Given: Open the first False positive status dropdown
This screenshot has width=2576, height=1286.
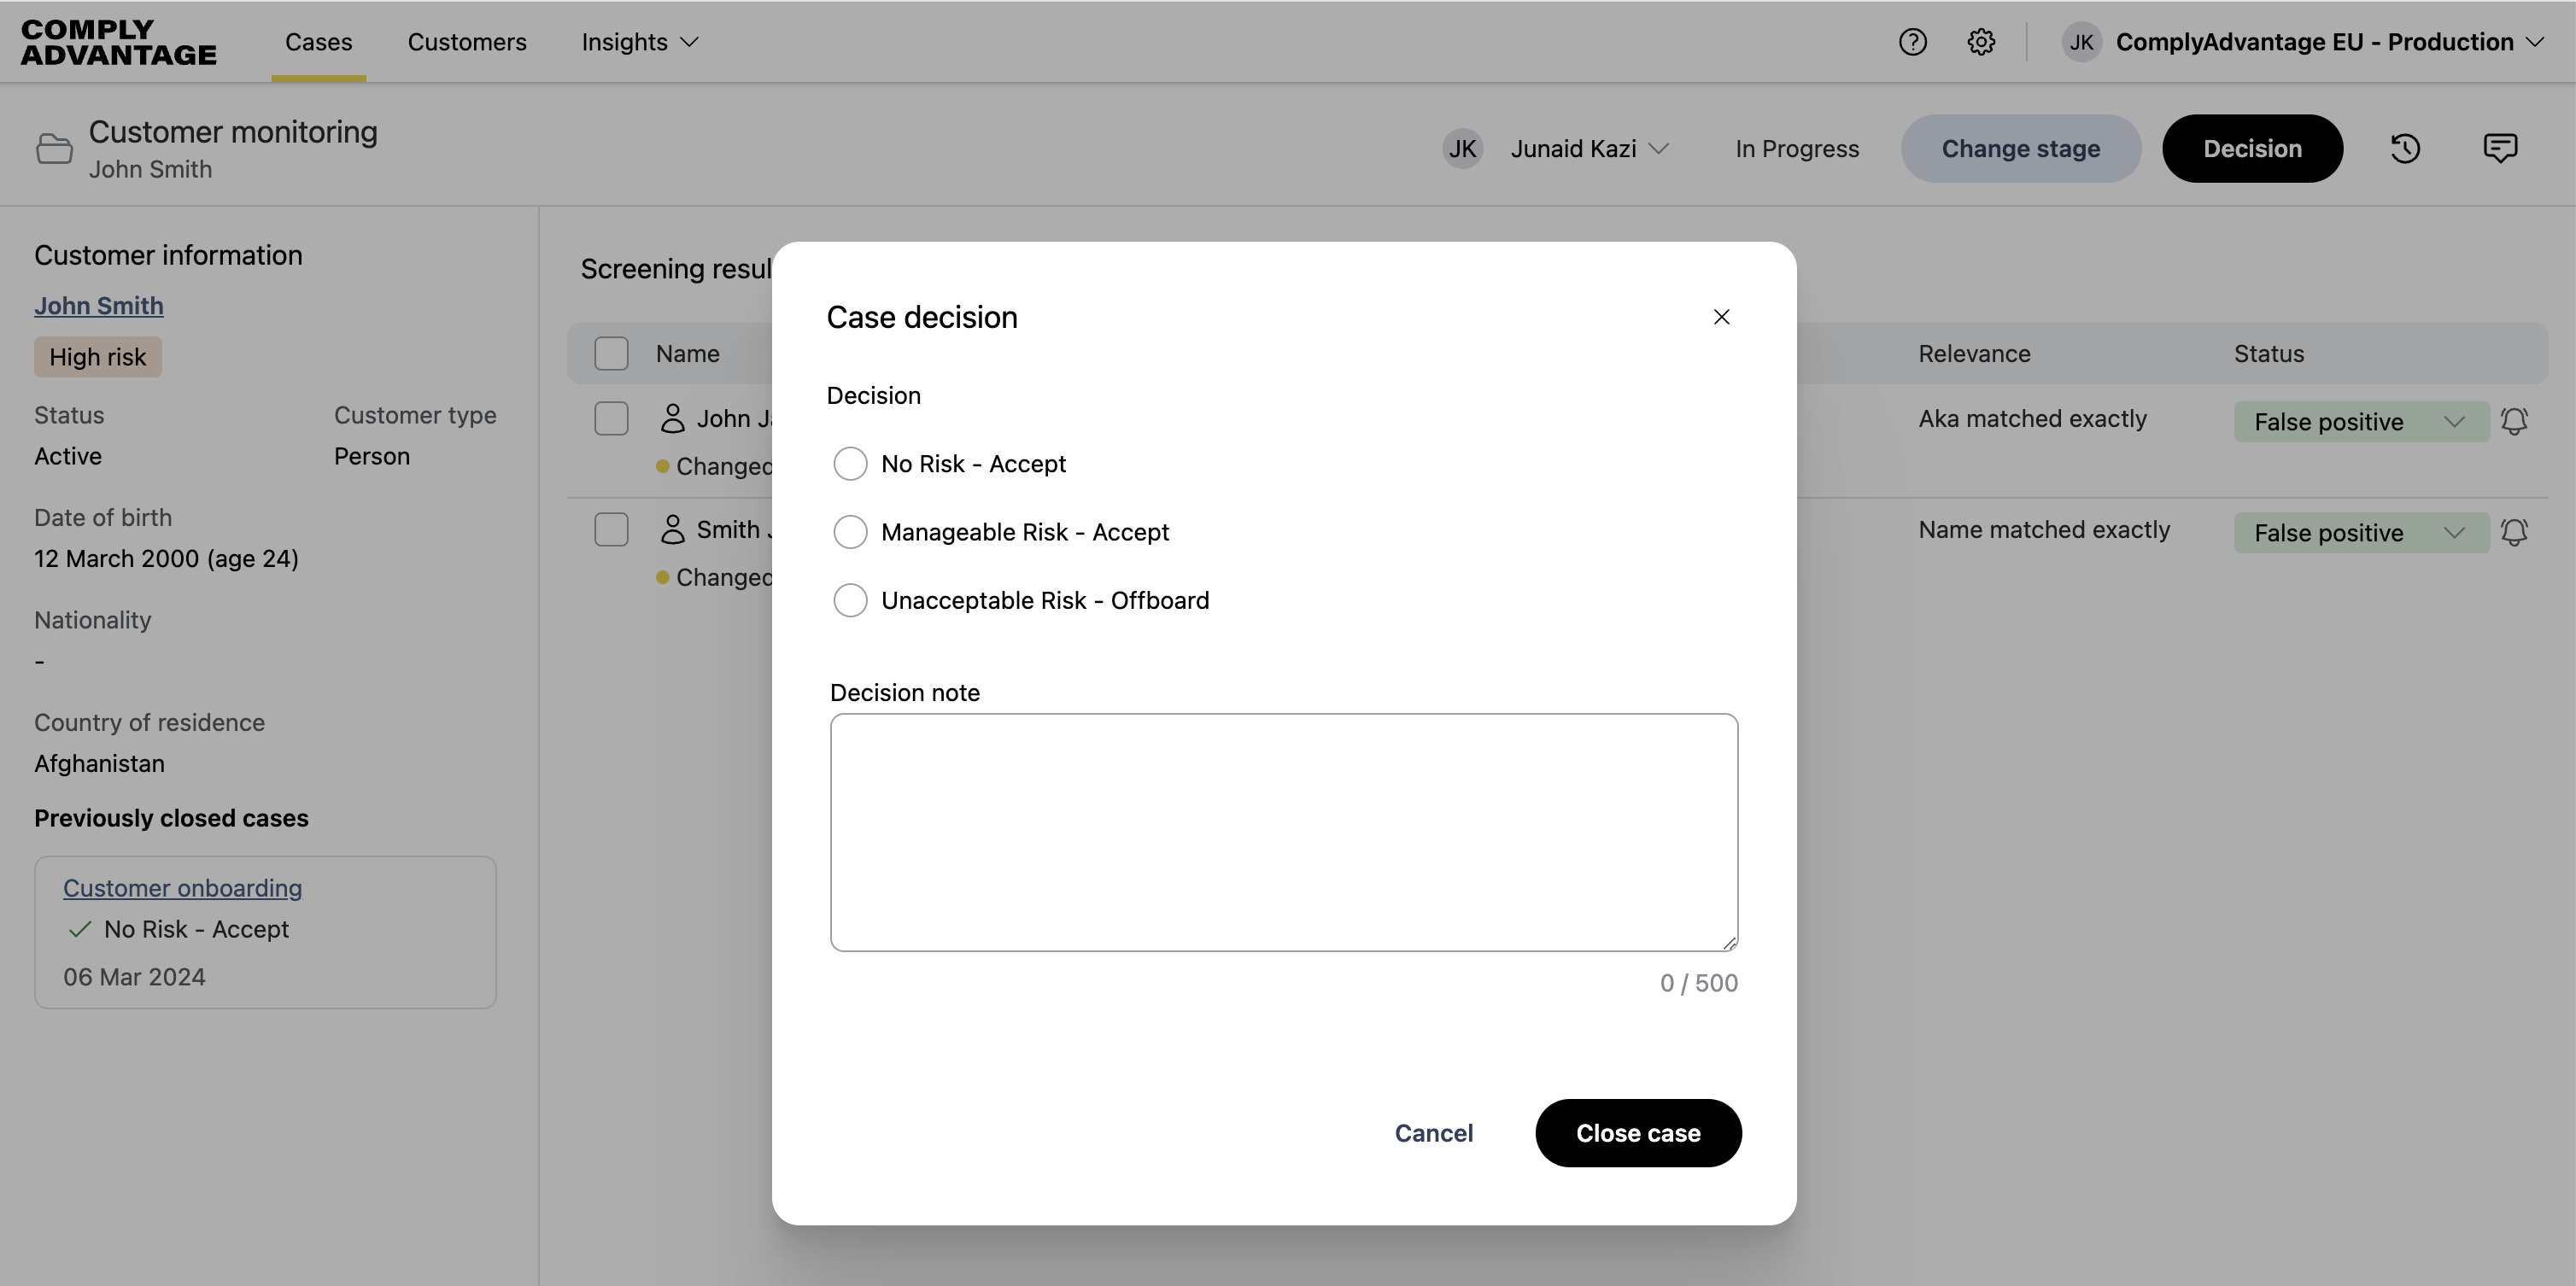Looking at the screenshot, I should pyautogui.click(x=2360, y=422).
